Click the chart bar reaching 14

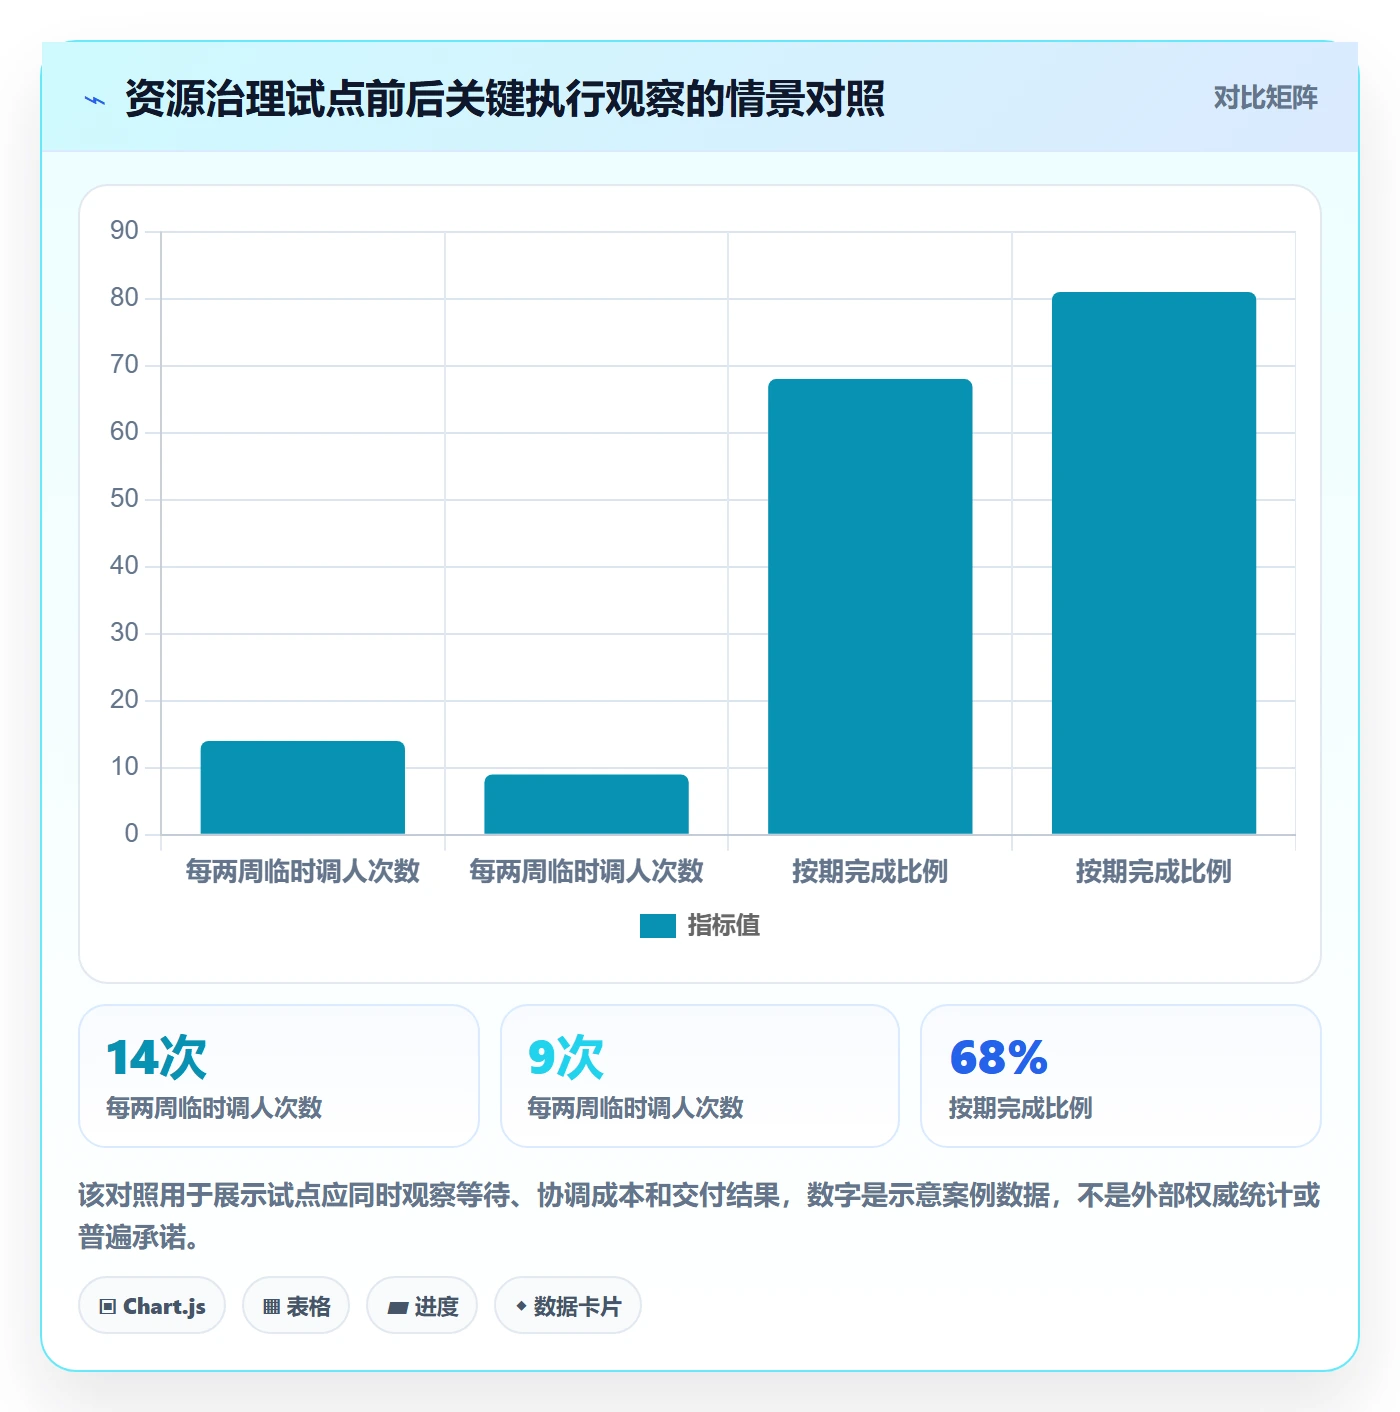click(303, 787)
